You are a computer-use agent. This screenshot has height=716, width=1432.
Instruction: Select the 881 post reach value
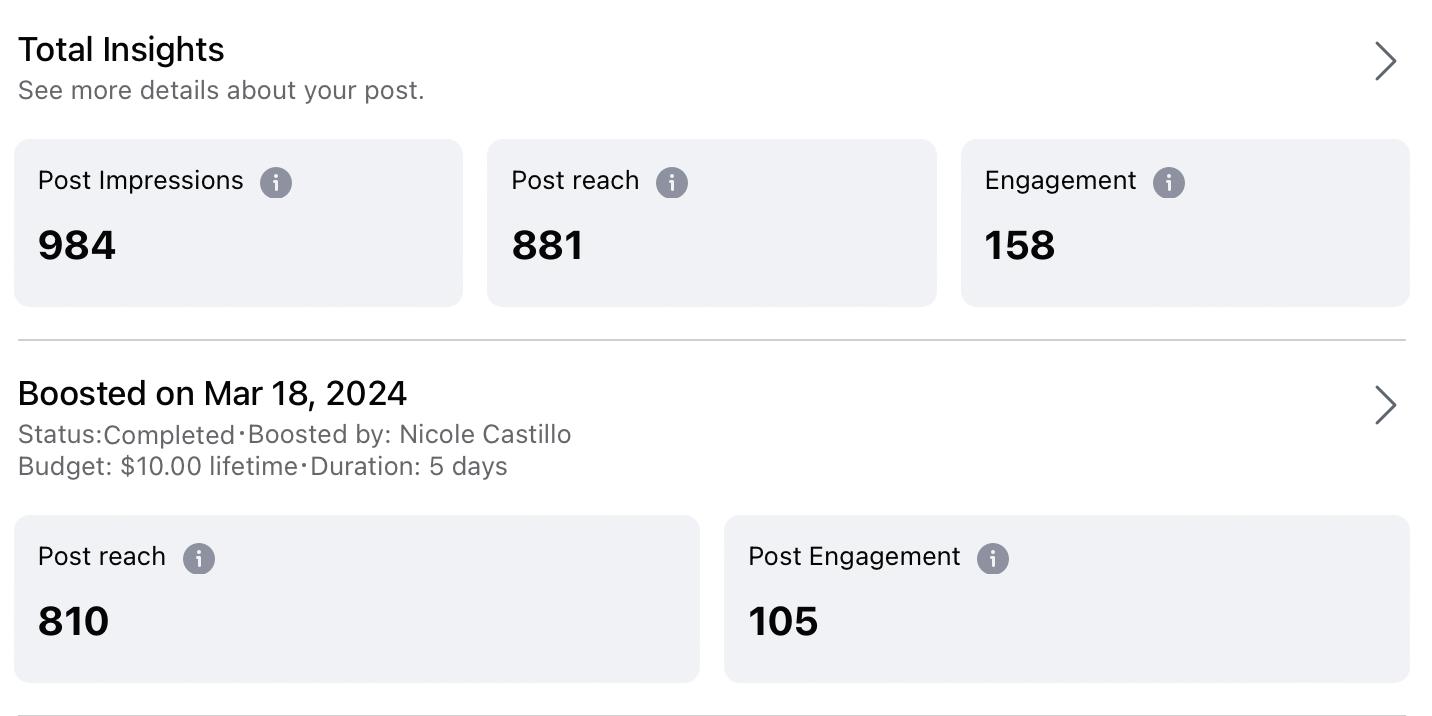click(547, 246)
